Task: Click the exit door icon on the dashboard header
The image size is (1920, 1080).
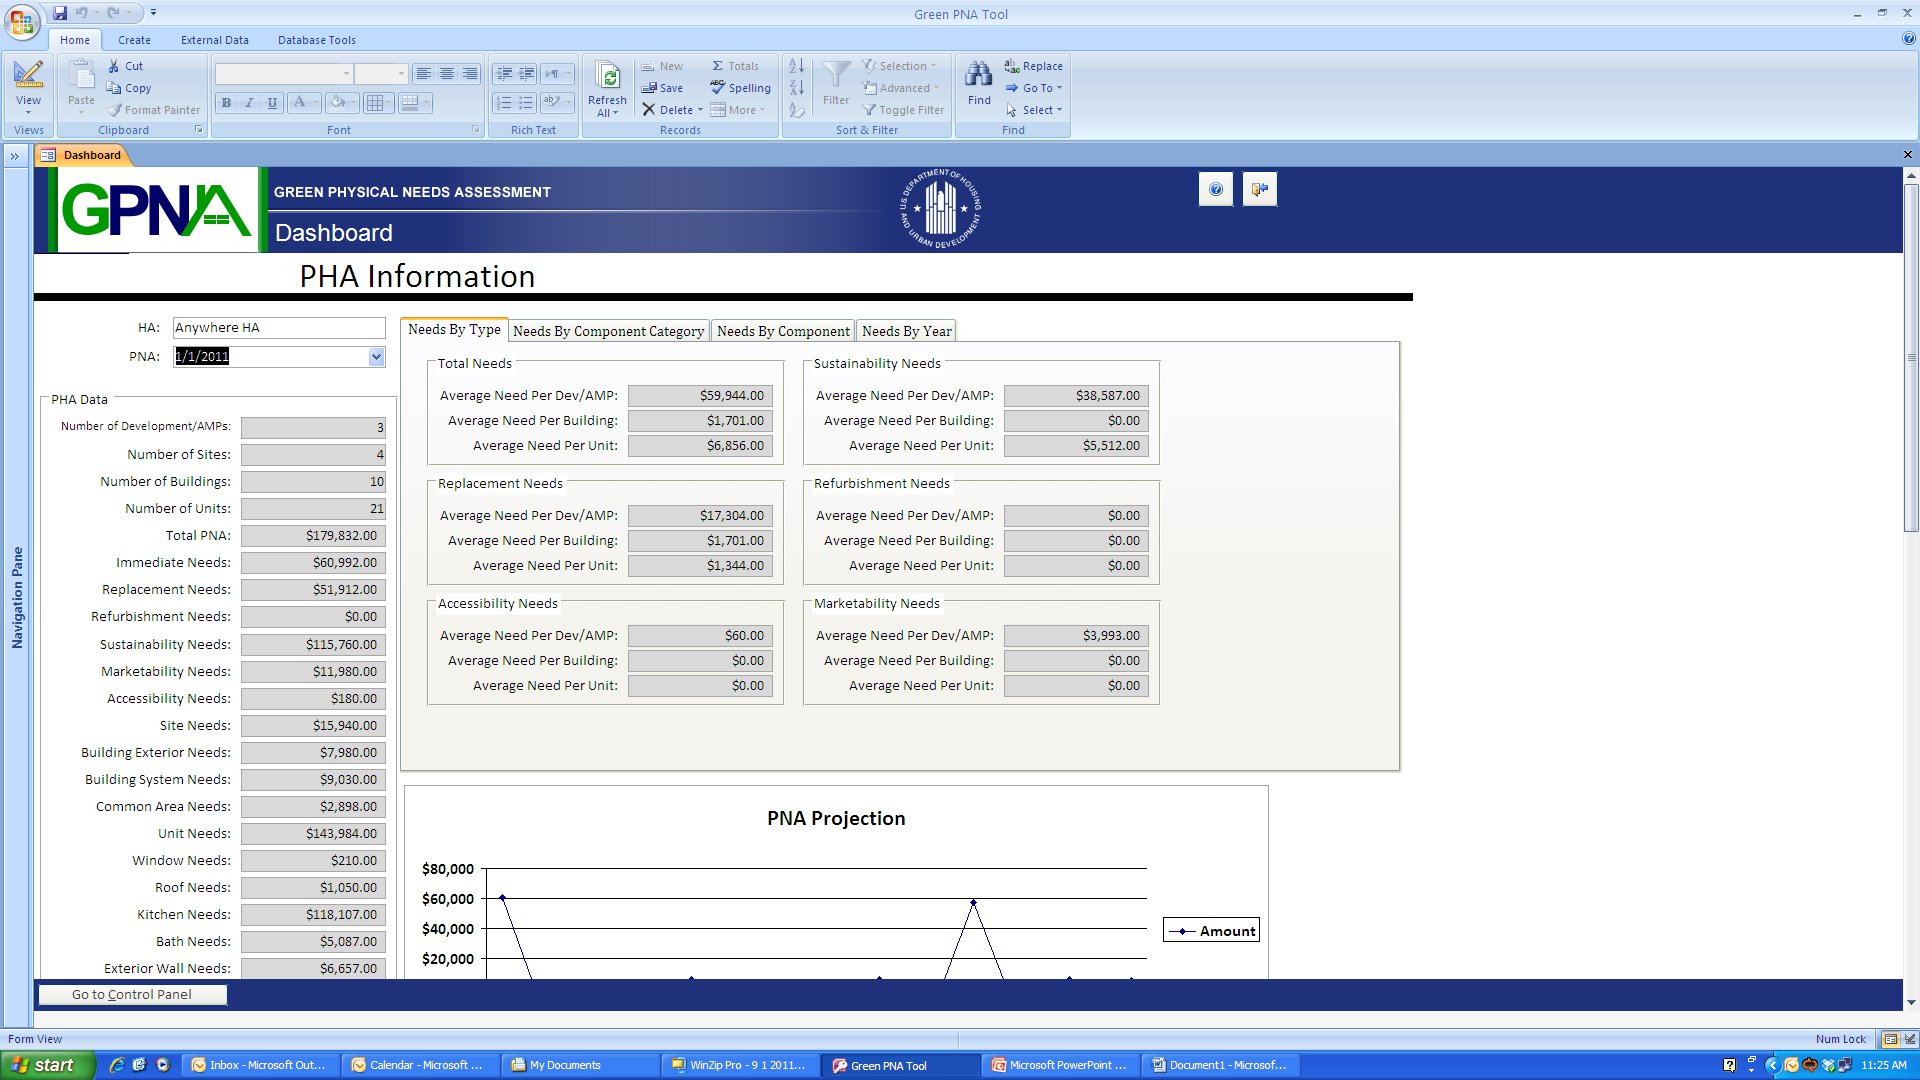Action: click(x=1259, y=189)
